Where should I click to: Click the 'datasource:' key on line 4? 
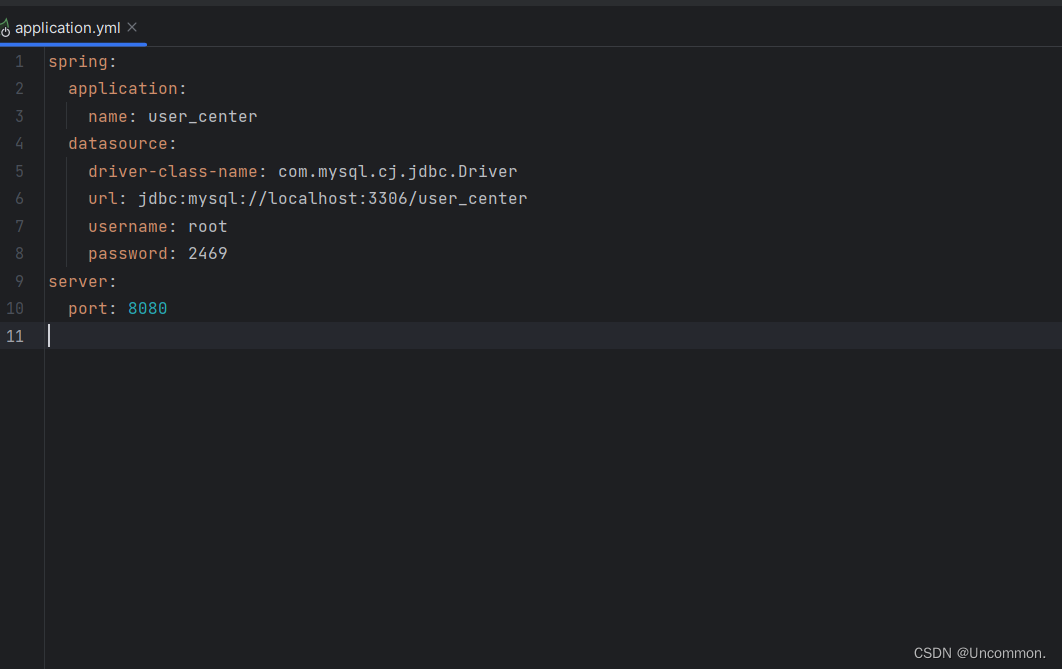coord(122,144)
